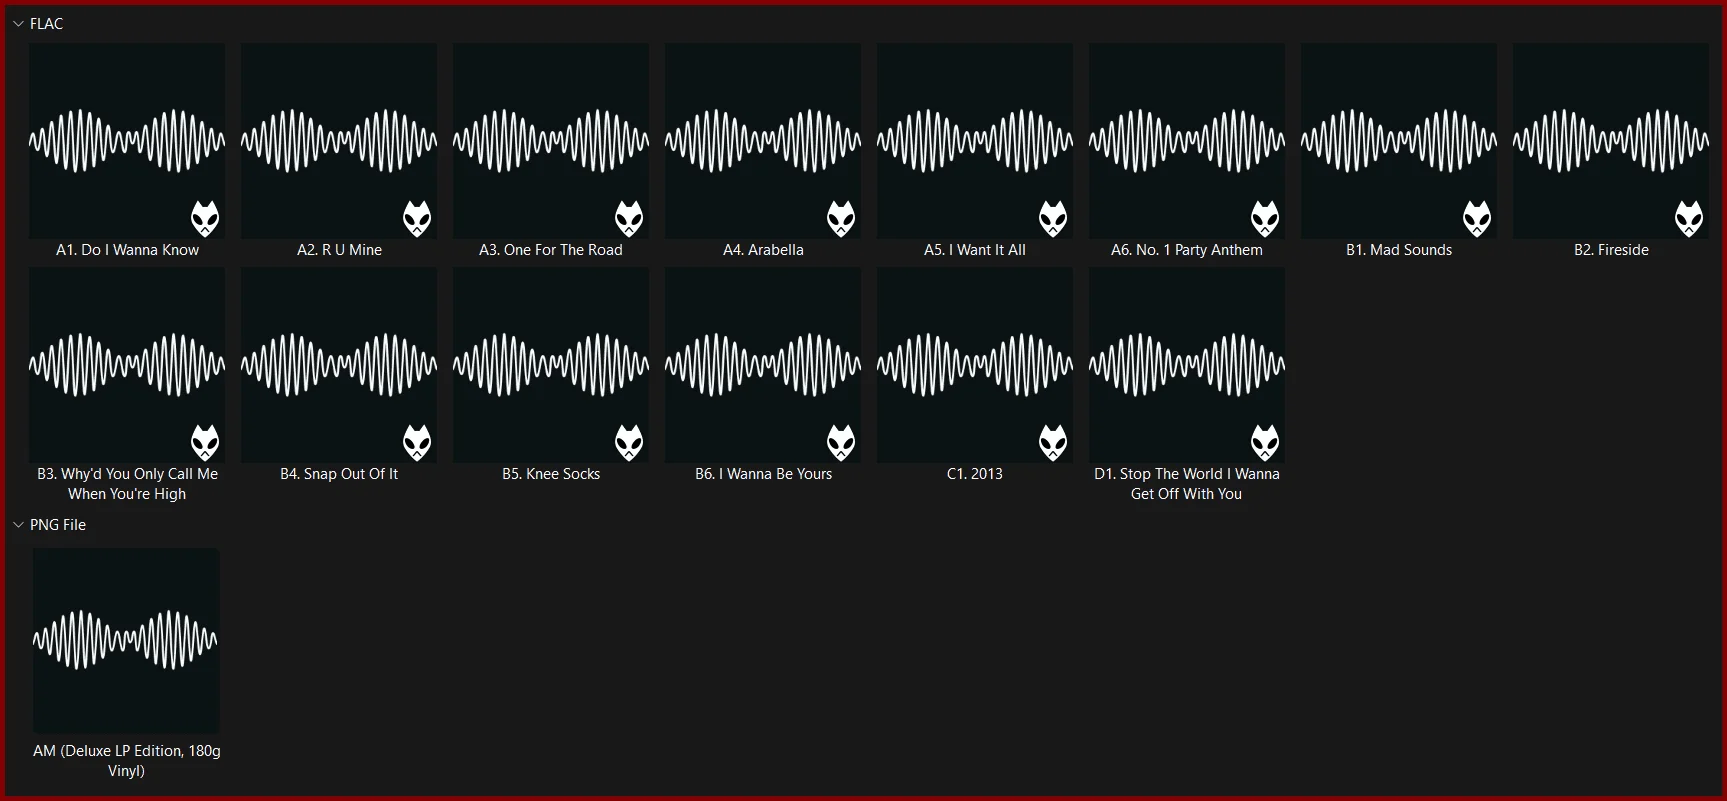The width and height of the screenshot is (1727, 801).
Task: Select A6. No. 1 Party Anthem cover thumbnail
Action: (1187, 141)
